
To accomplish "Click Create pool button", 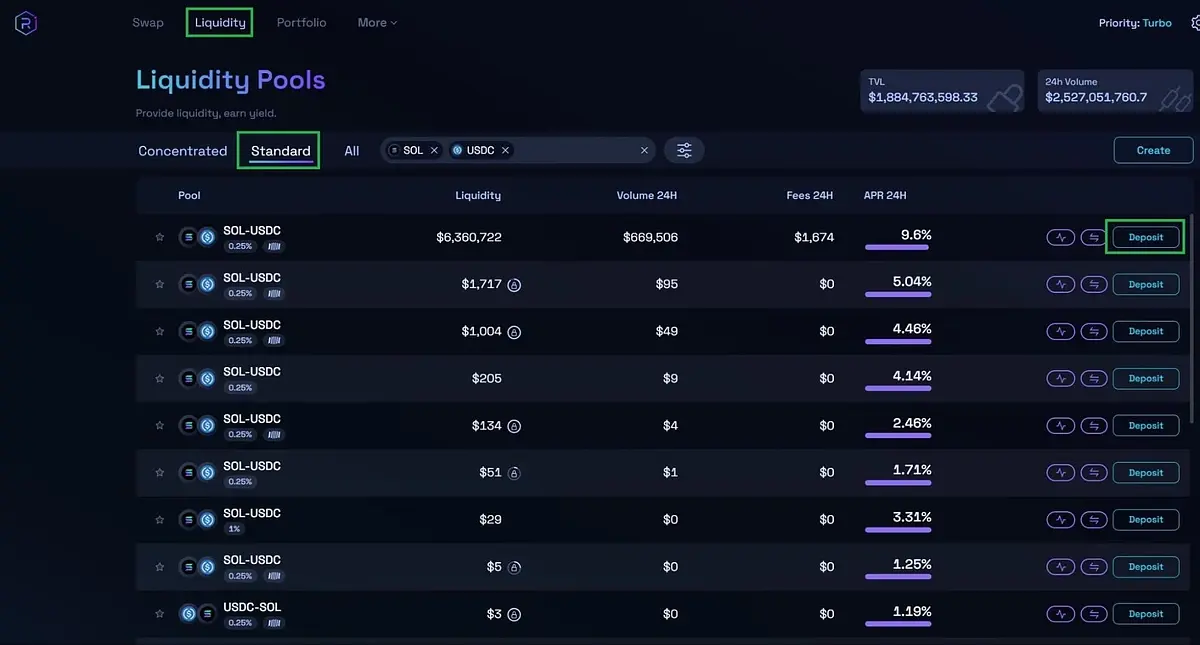I will tap(1153, 150).
